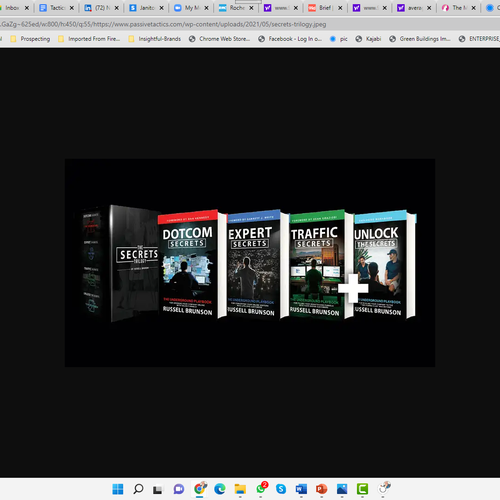500x500 pixels.
Task: Open the Photos app taskbar icon
Action: coord(342,489)
